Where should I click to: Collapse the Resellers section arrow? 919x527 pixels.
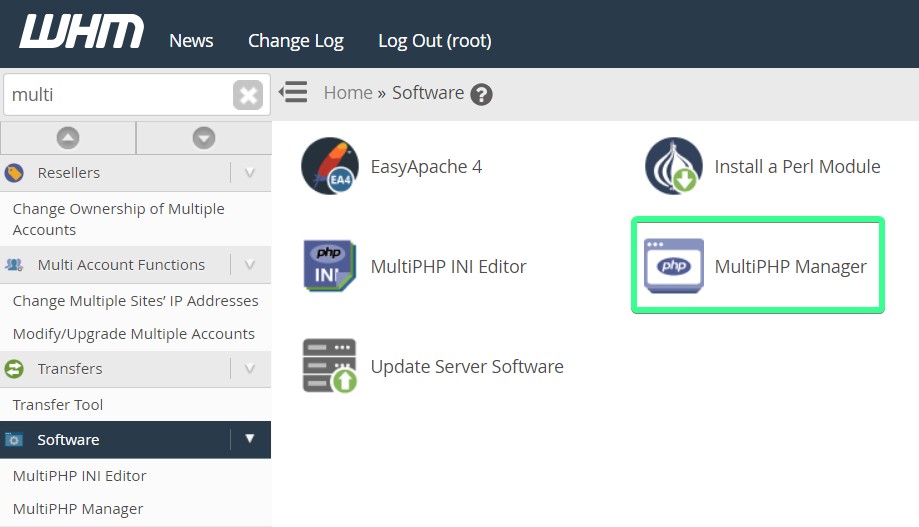250,173
